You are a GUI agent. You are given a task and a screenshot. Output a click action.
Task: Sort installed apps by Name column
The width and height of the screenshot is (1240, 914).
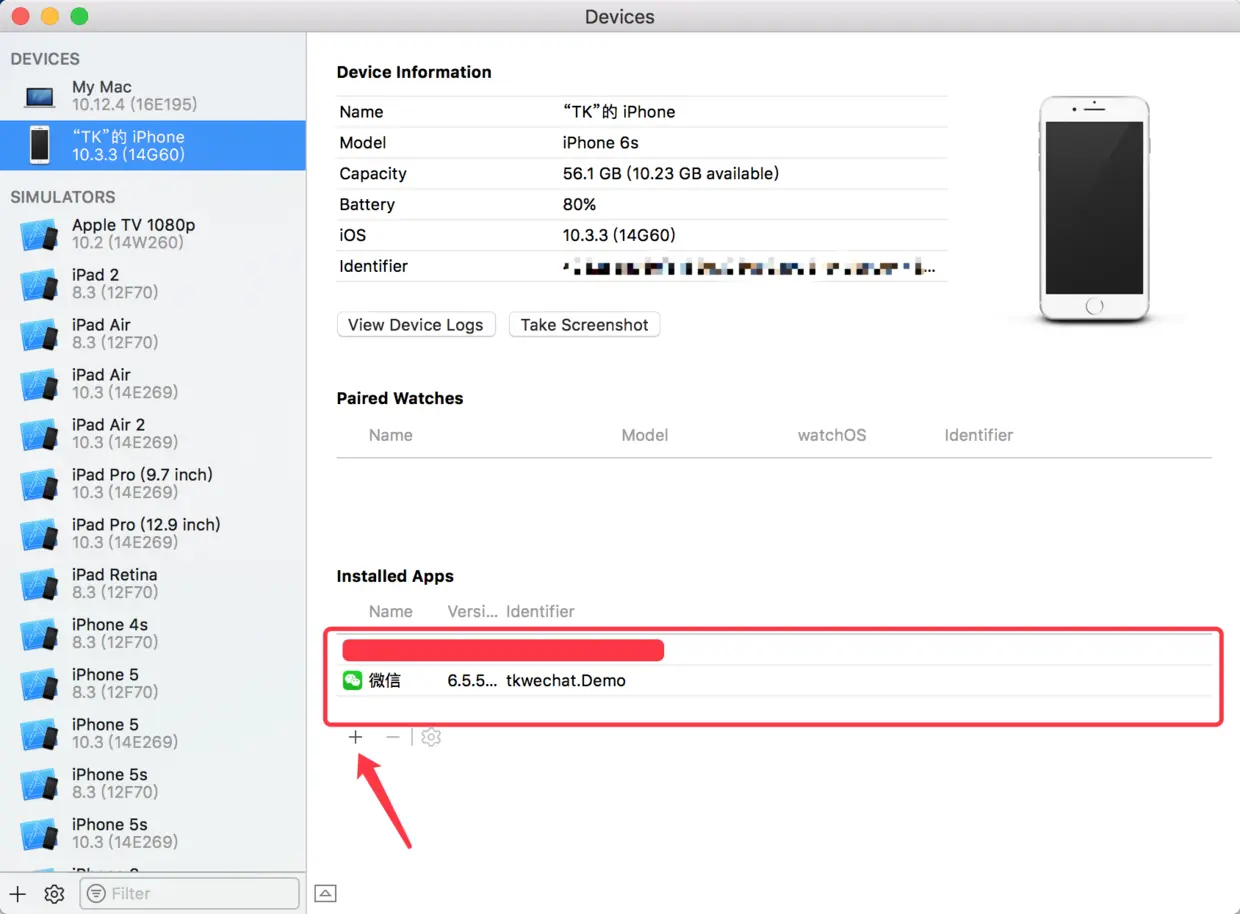pos(391,611)
